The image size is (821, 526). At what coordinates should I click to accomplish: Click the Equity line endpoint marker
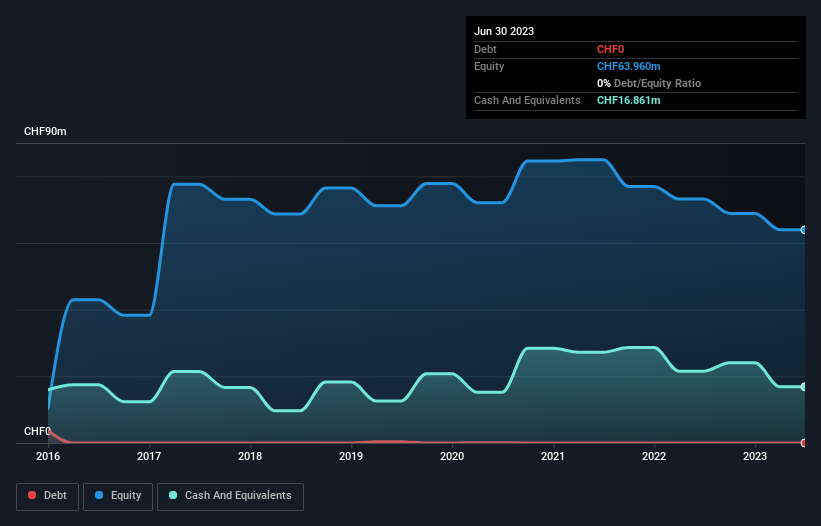click(x=804, y=230)
